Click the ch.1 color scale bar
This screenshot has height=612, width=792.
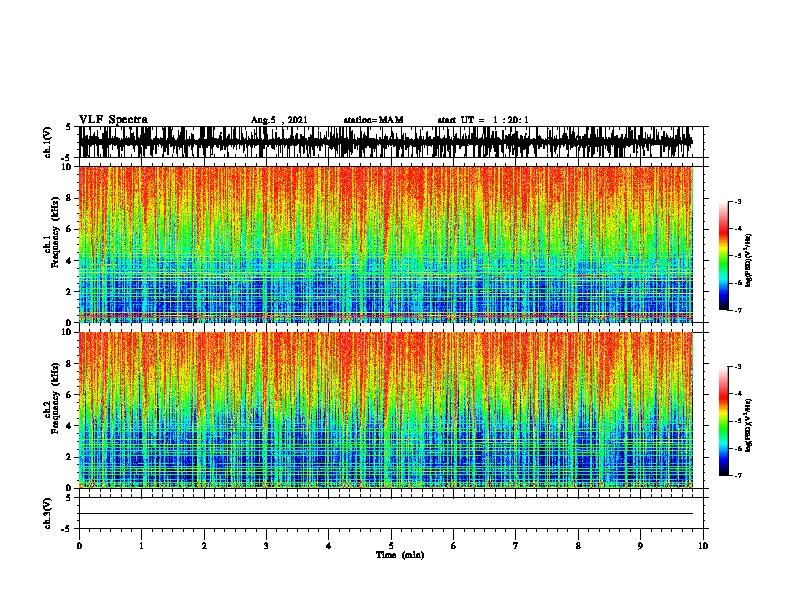click(724, 256)
